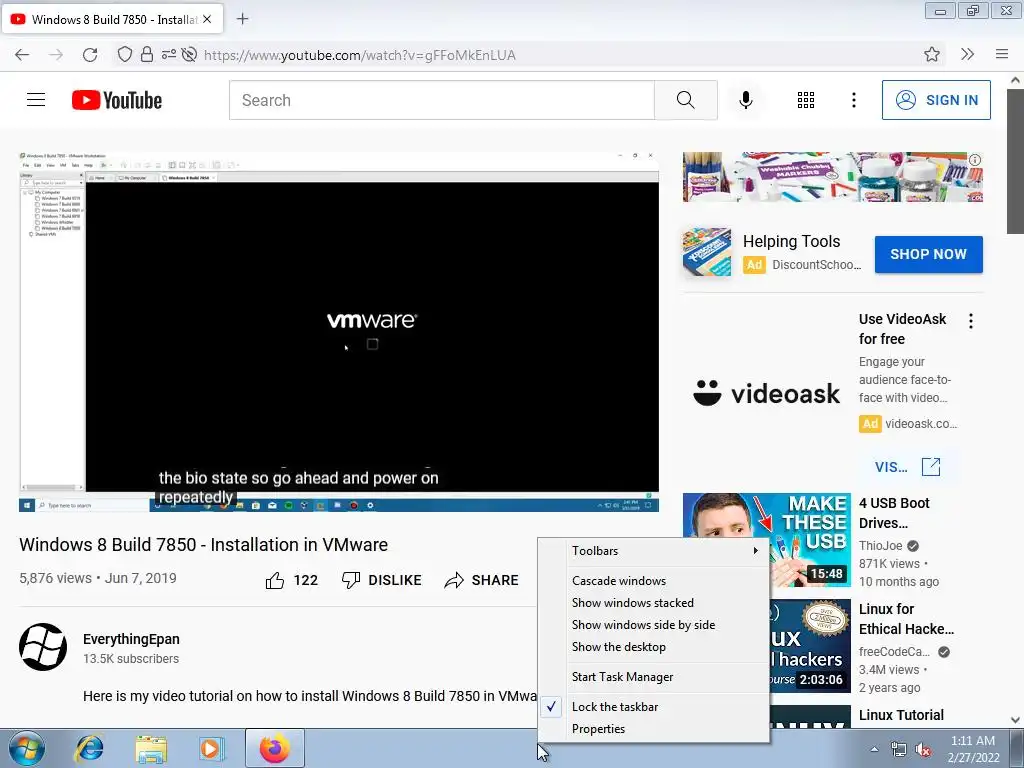Click the DISLIKE thumbs down button
The height and width of the screenshot is (768, 1024).
pos(382,580)
